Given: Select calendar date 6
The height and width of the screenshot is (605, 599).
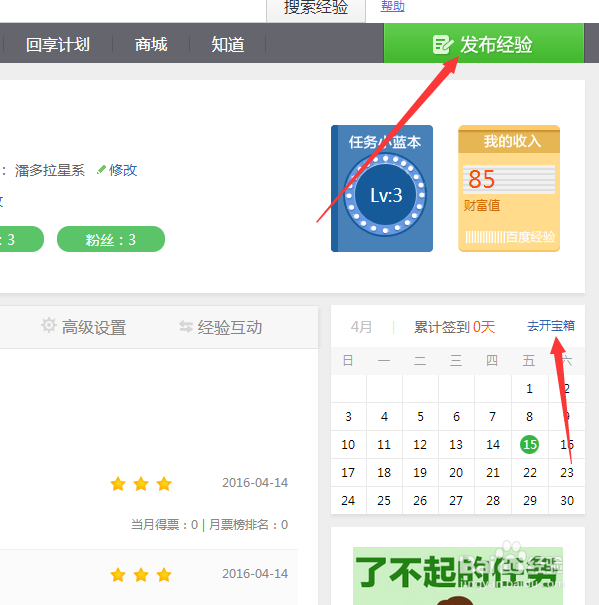Looking at the screenshot, I should click(x=456, y=417).
